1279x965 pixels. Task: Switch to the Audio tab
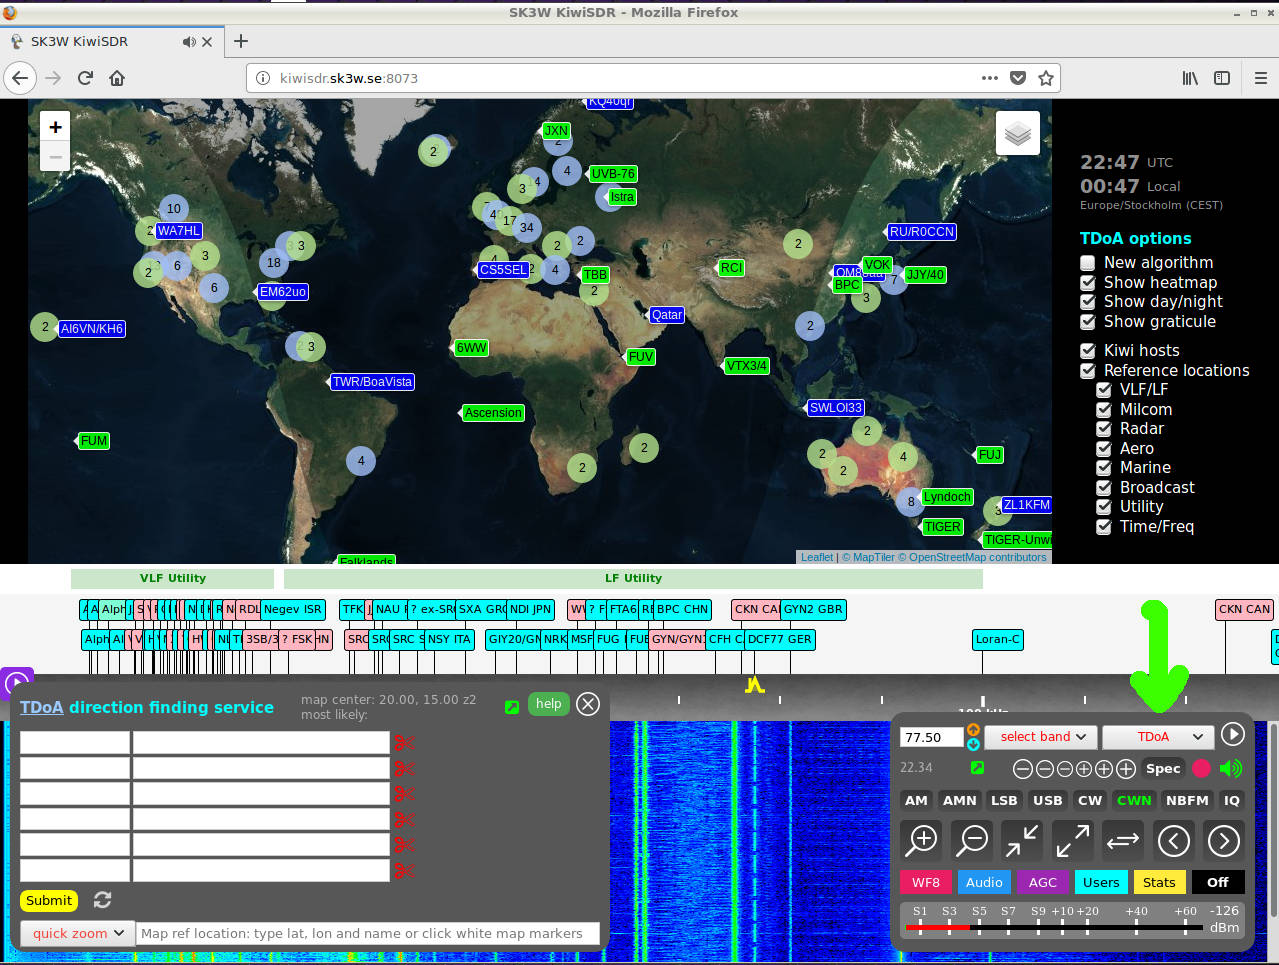(983, 882)
